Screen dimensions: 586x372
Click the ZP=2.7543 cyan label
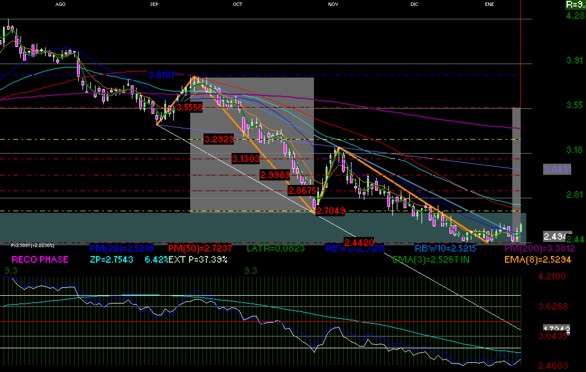pos(112,259)
